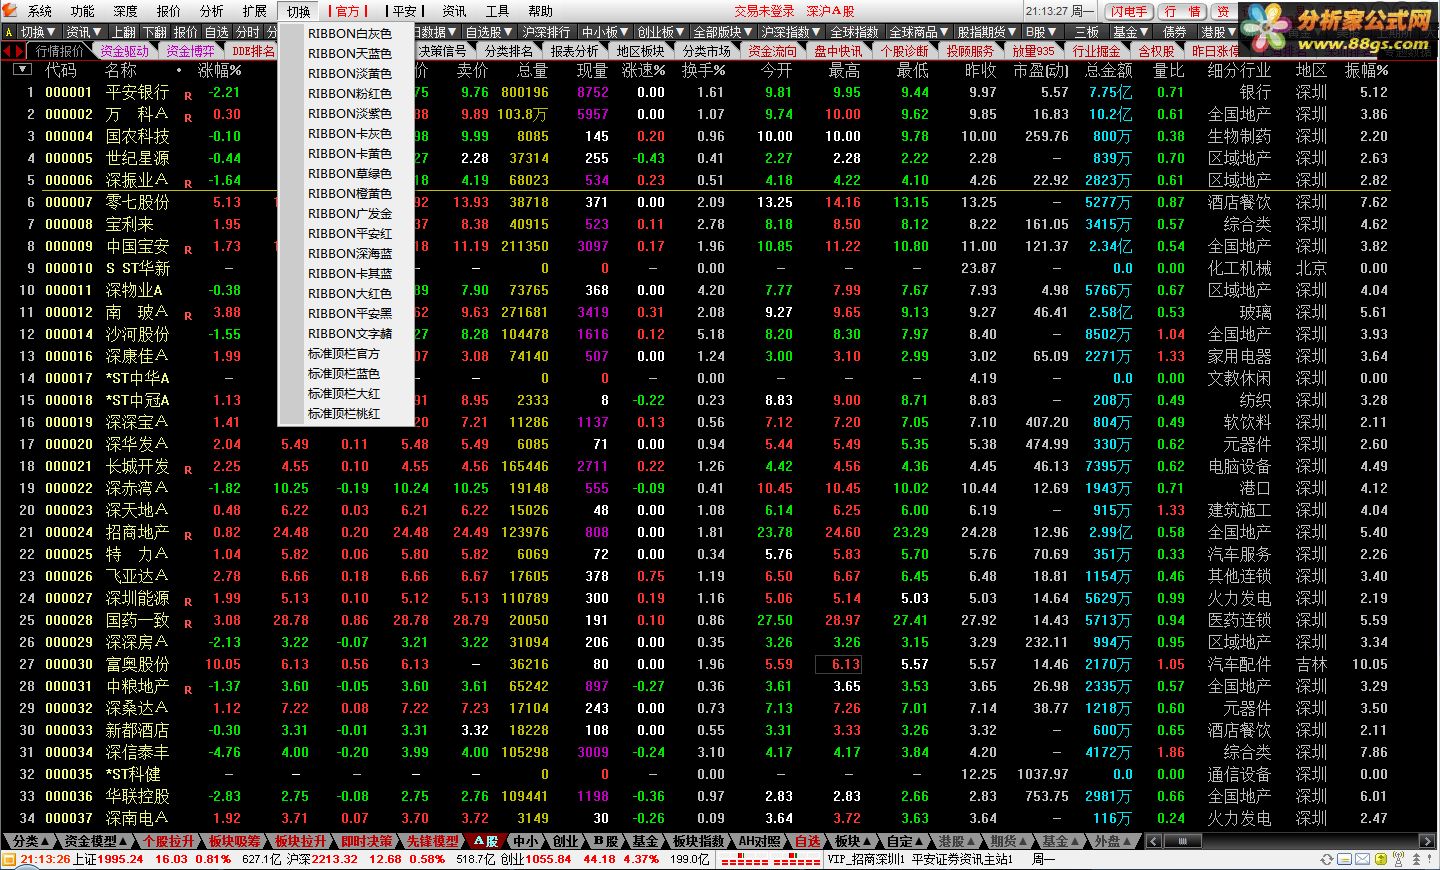
Task: Pick 标准顶栏桃红 from the menu
Action: tap(344, 414)
